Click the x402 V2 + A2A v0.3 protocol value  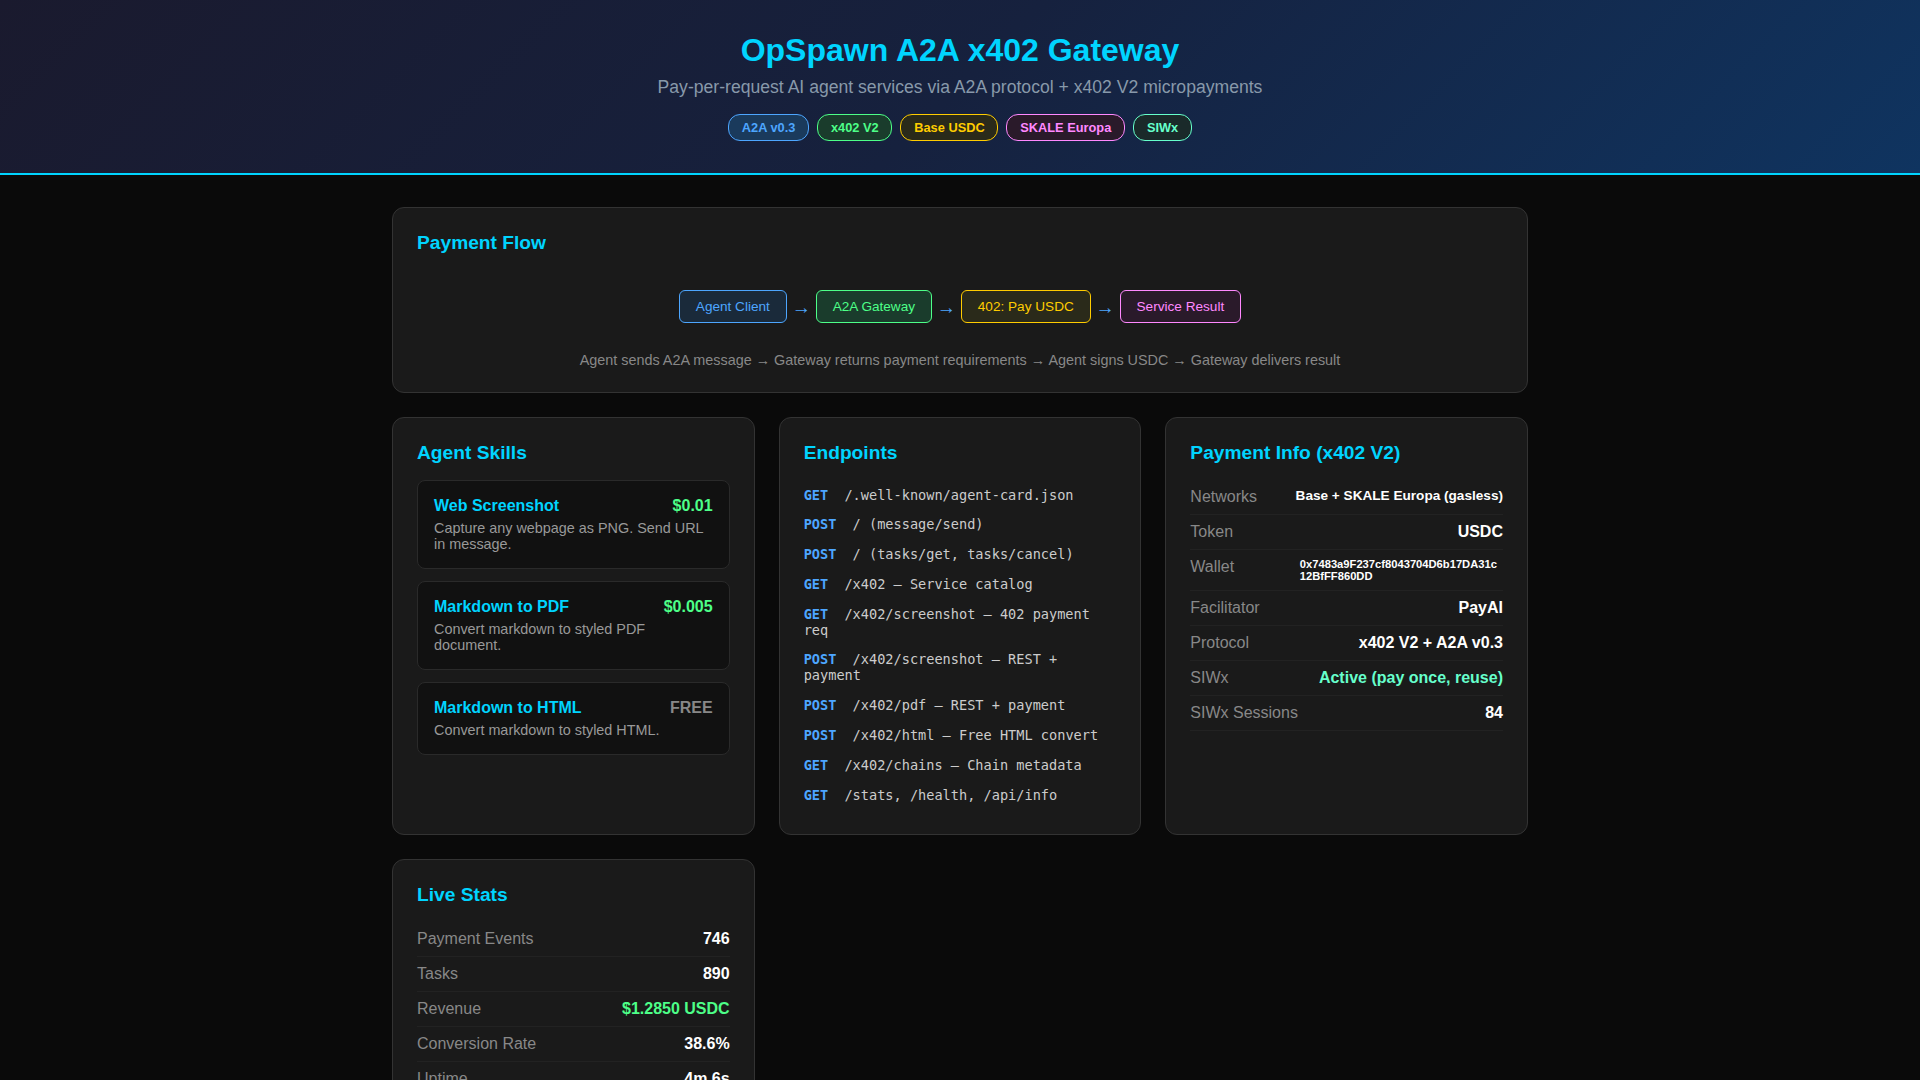[1430, 643]
